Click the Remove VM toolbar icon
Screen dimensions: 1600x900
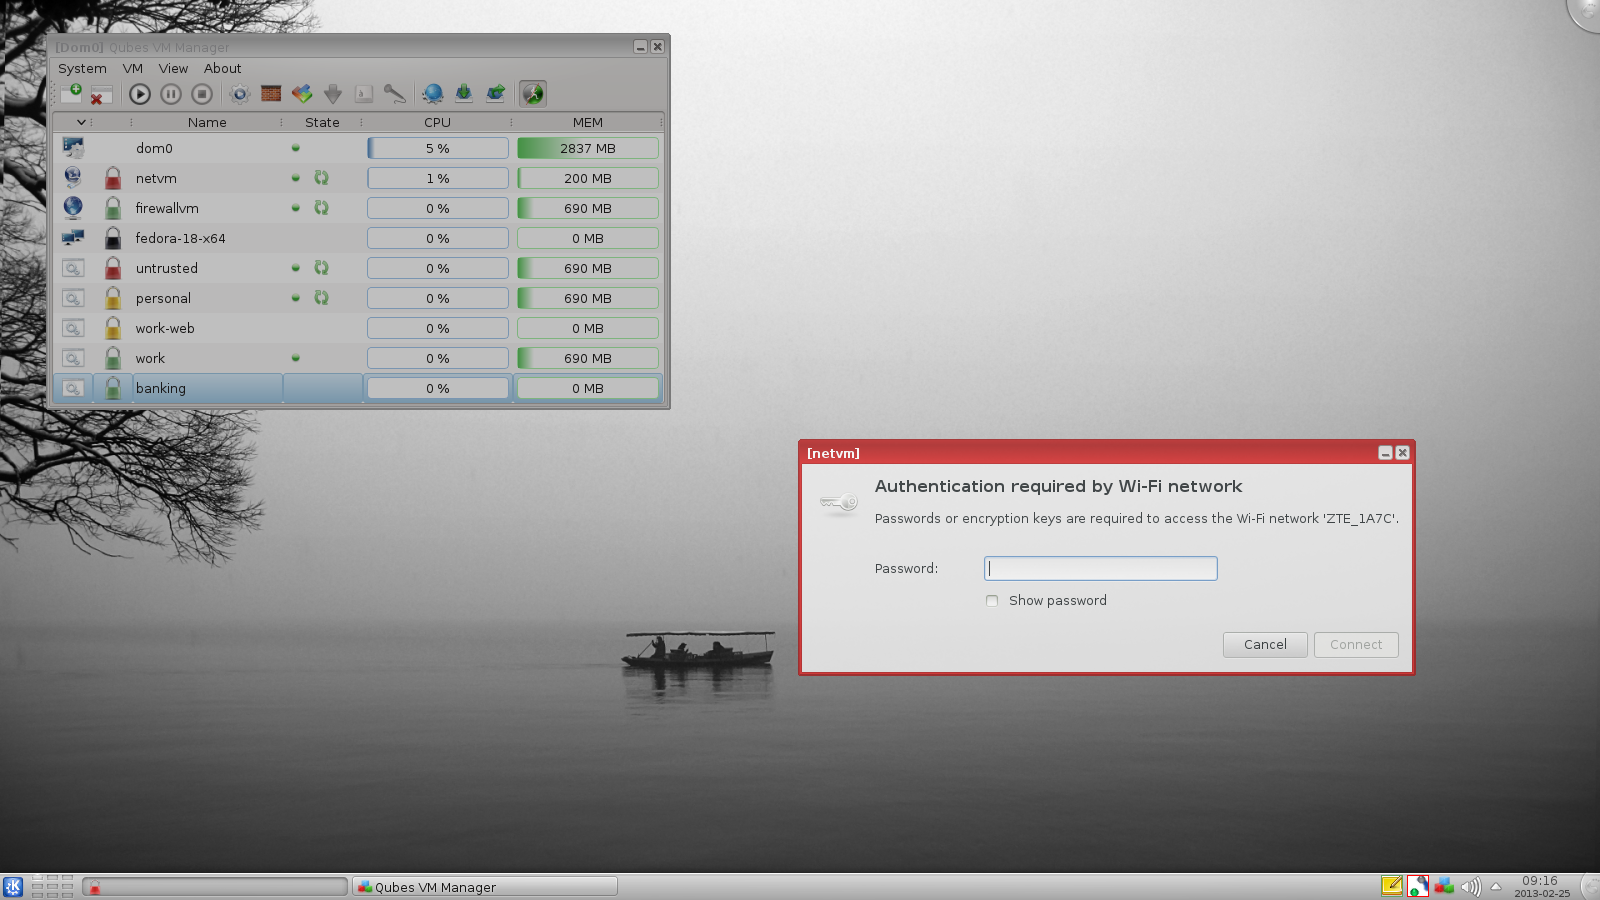pyautogui.click(x=101, y=94)
